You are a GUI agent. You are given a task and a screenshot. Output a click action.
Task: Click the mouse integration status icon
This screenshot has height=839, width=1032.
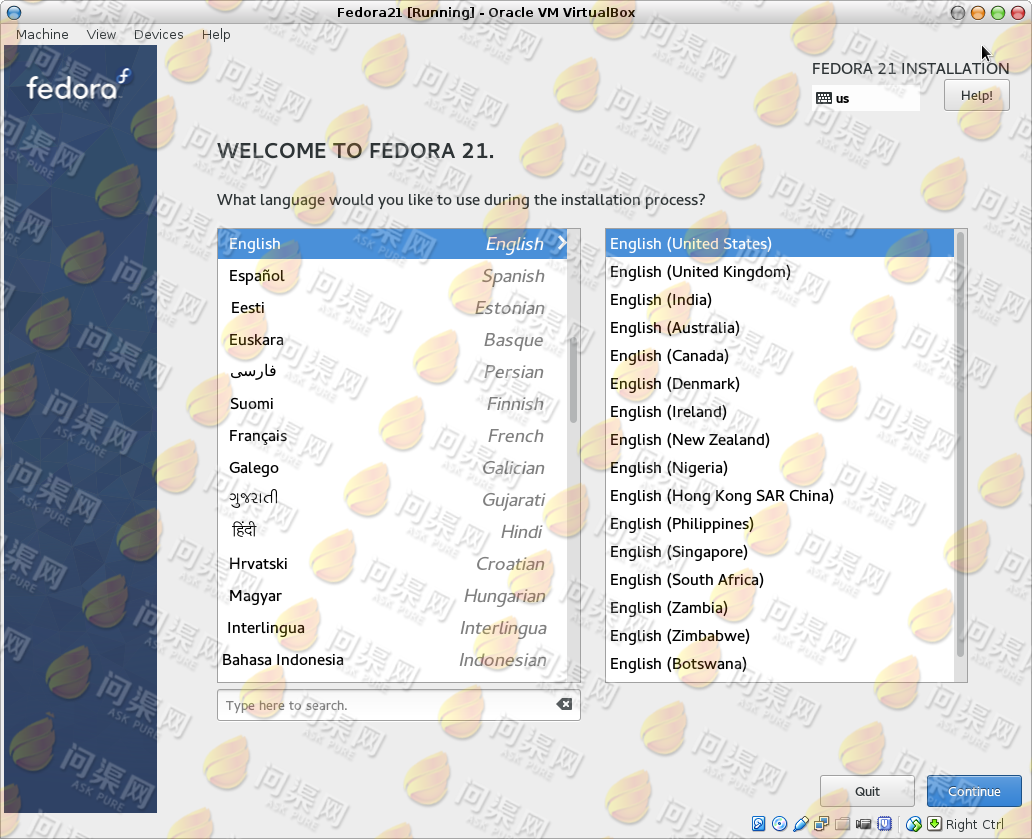[x=914, y=824]
